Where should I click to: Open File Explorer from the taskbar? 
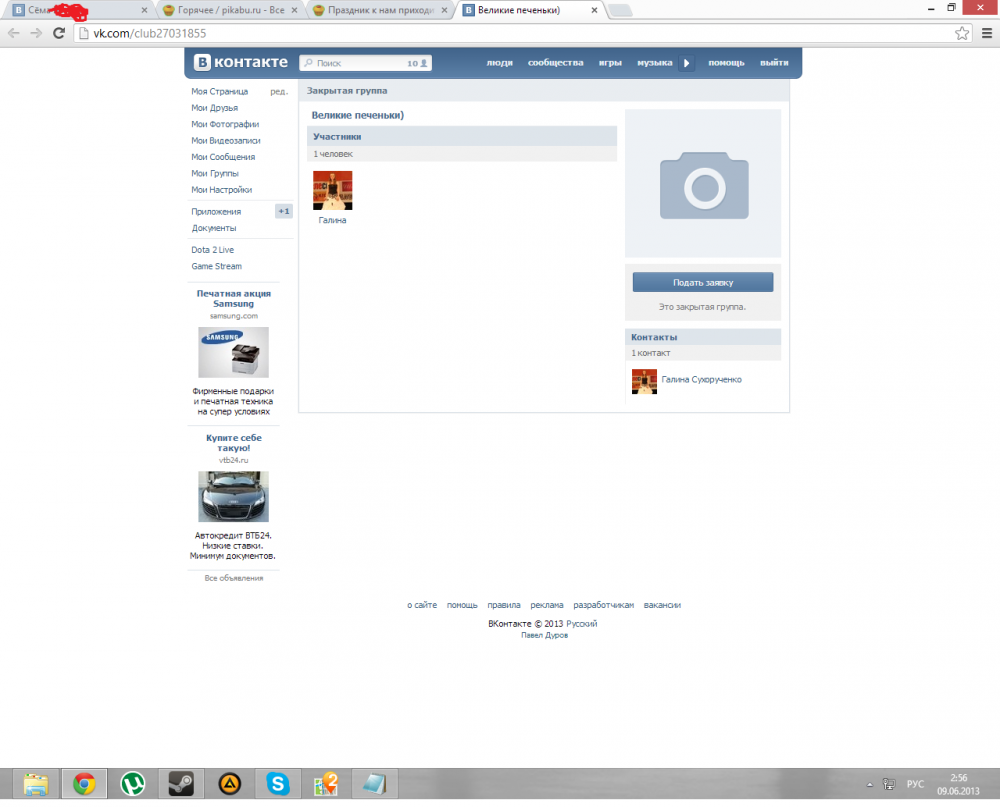click(x=36, y=783)
